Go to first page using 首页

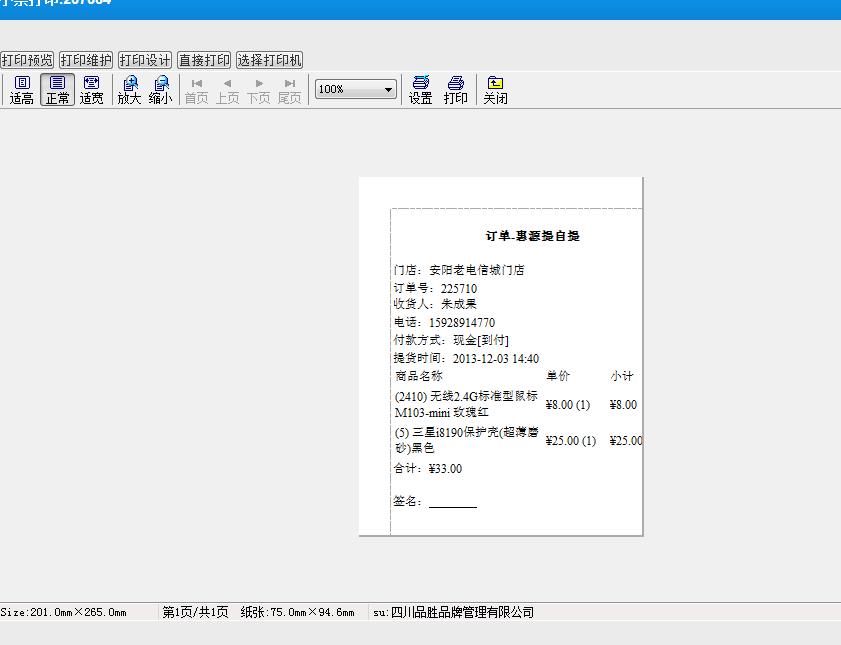click(196, 89)
